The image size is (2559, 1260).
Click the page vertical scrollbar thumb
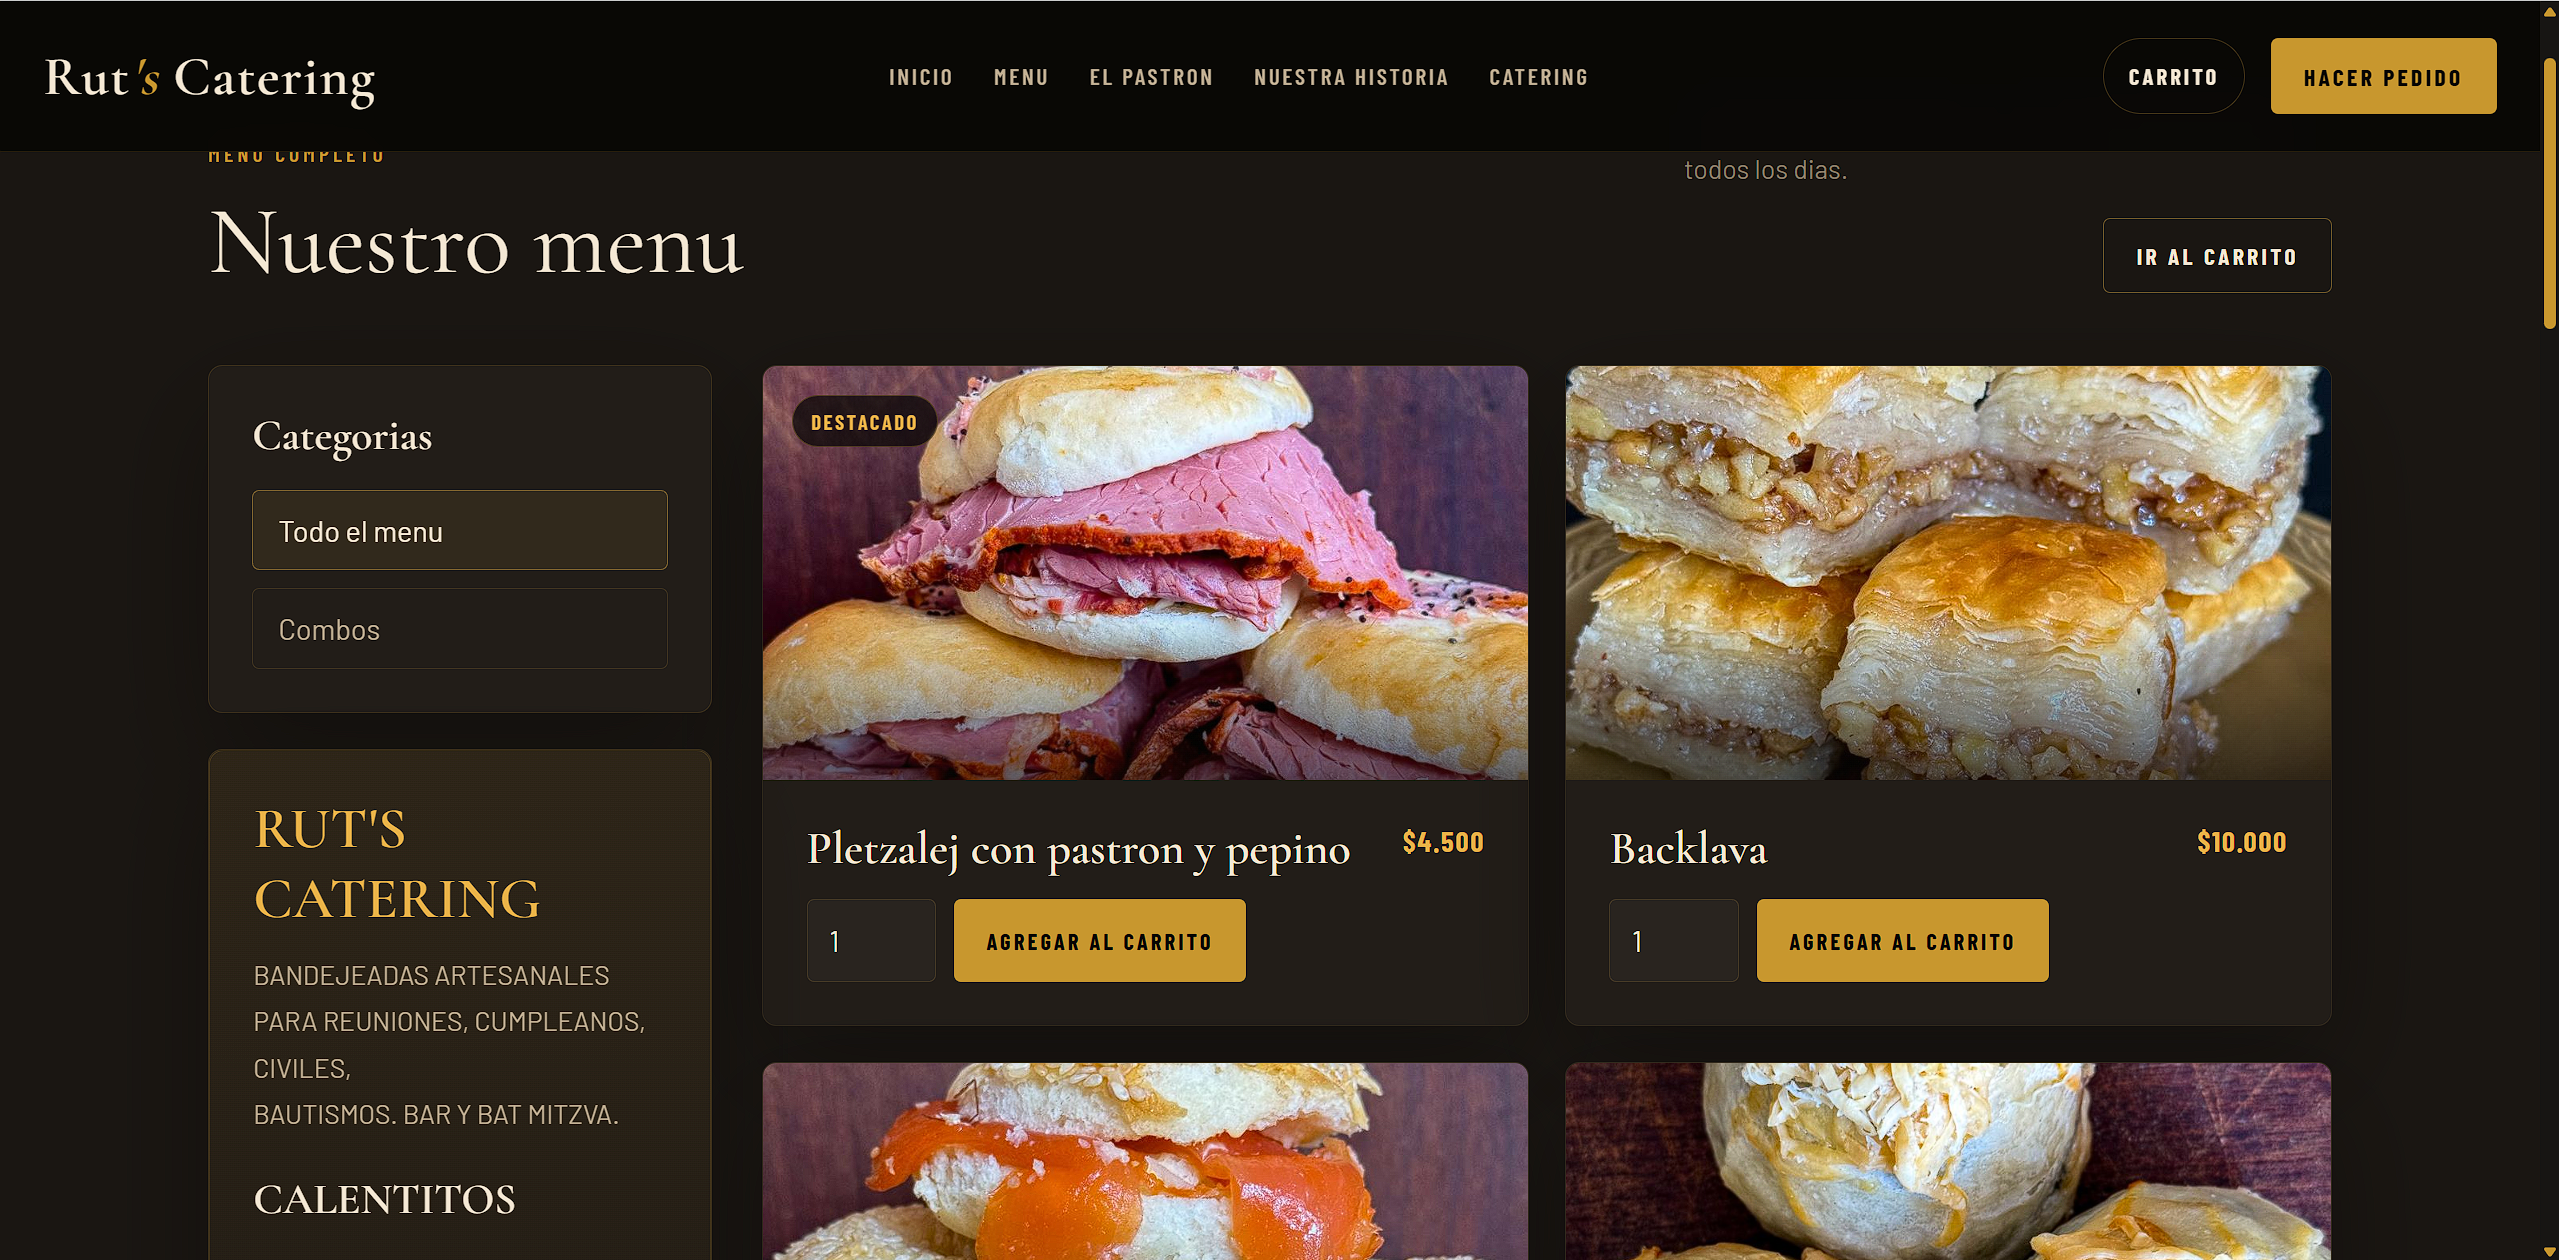point(2550,193)
